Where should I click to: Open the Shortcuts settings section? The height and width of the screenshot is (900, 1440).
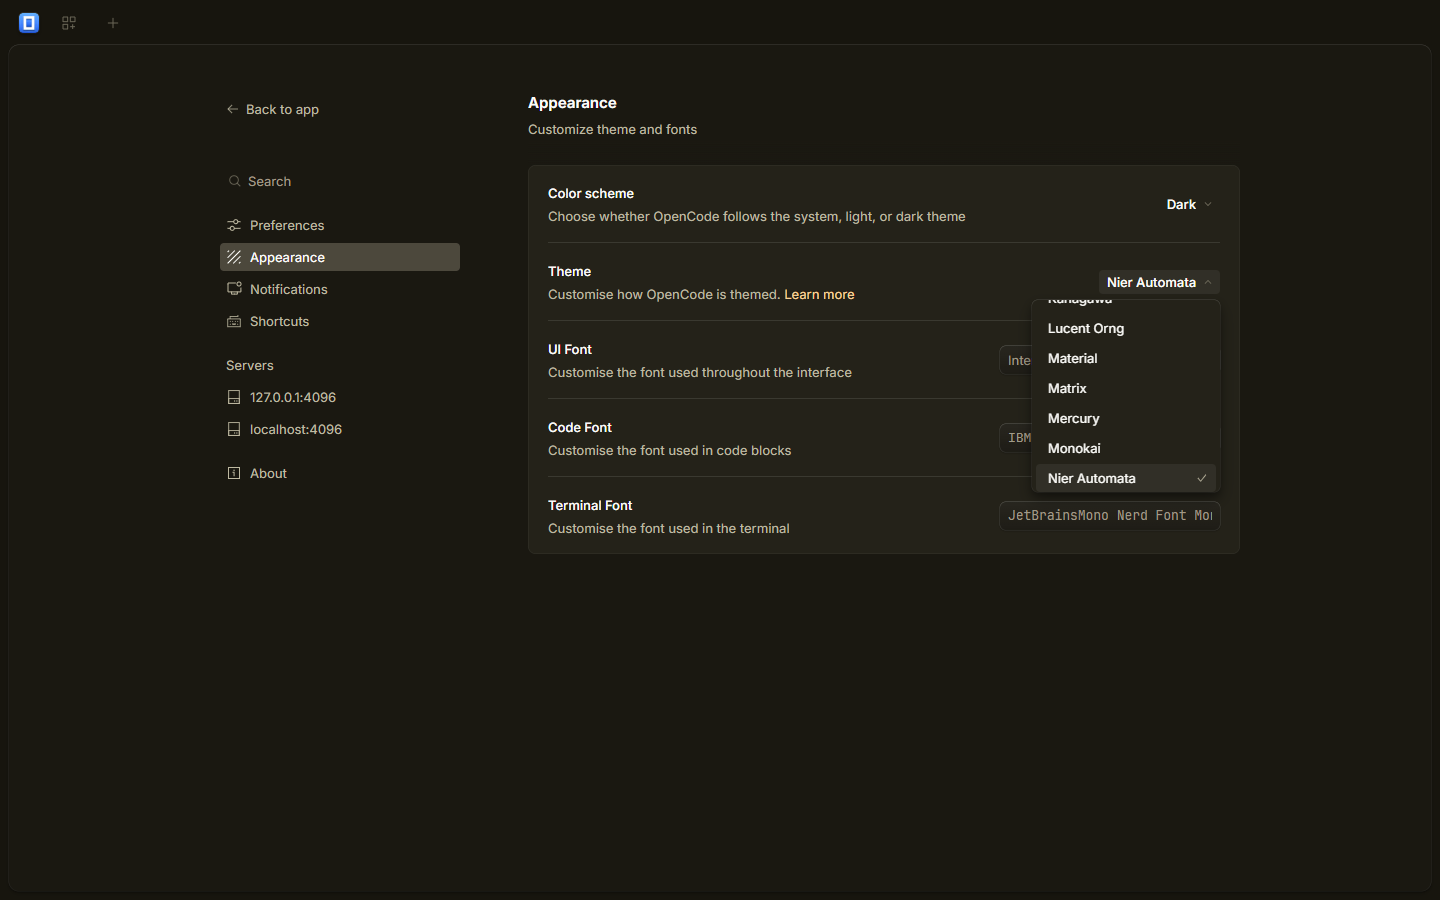(x=340, y=321)
